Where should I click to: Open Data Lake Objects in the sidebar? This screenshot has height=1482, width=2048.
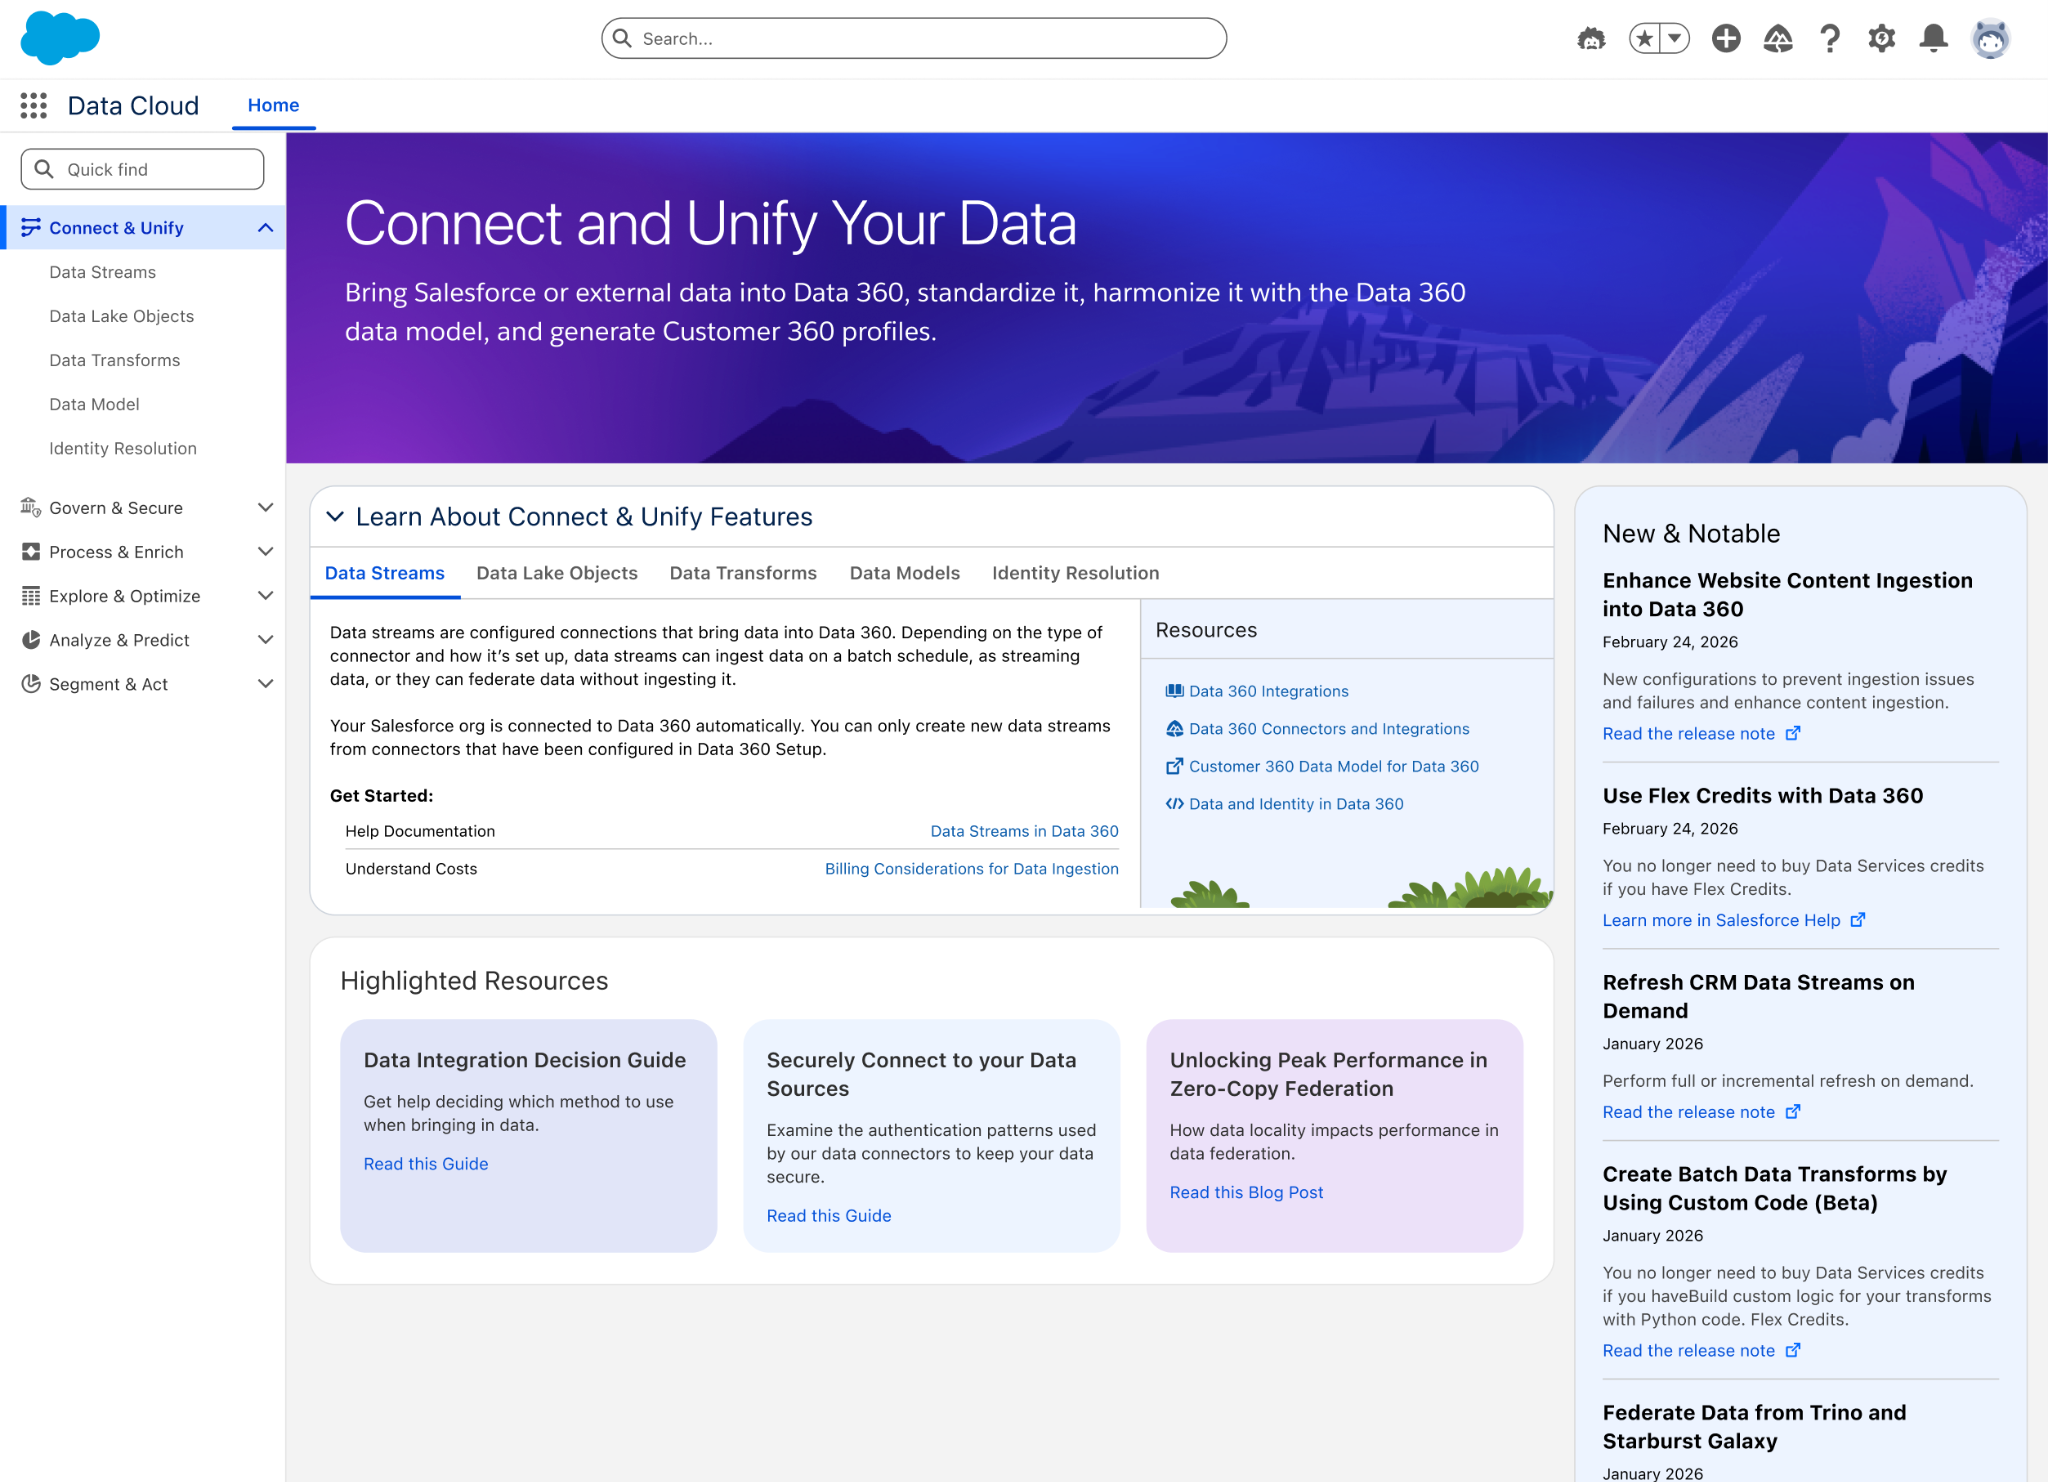coord(121,316)
